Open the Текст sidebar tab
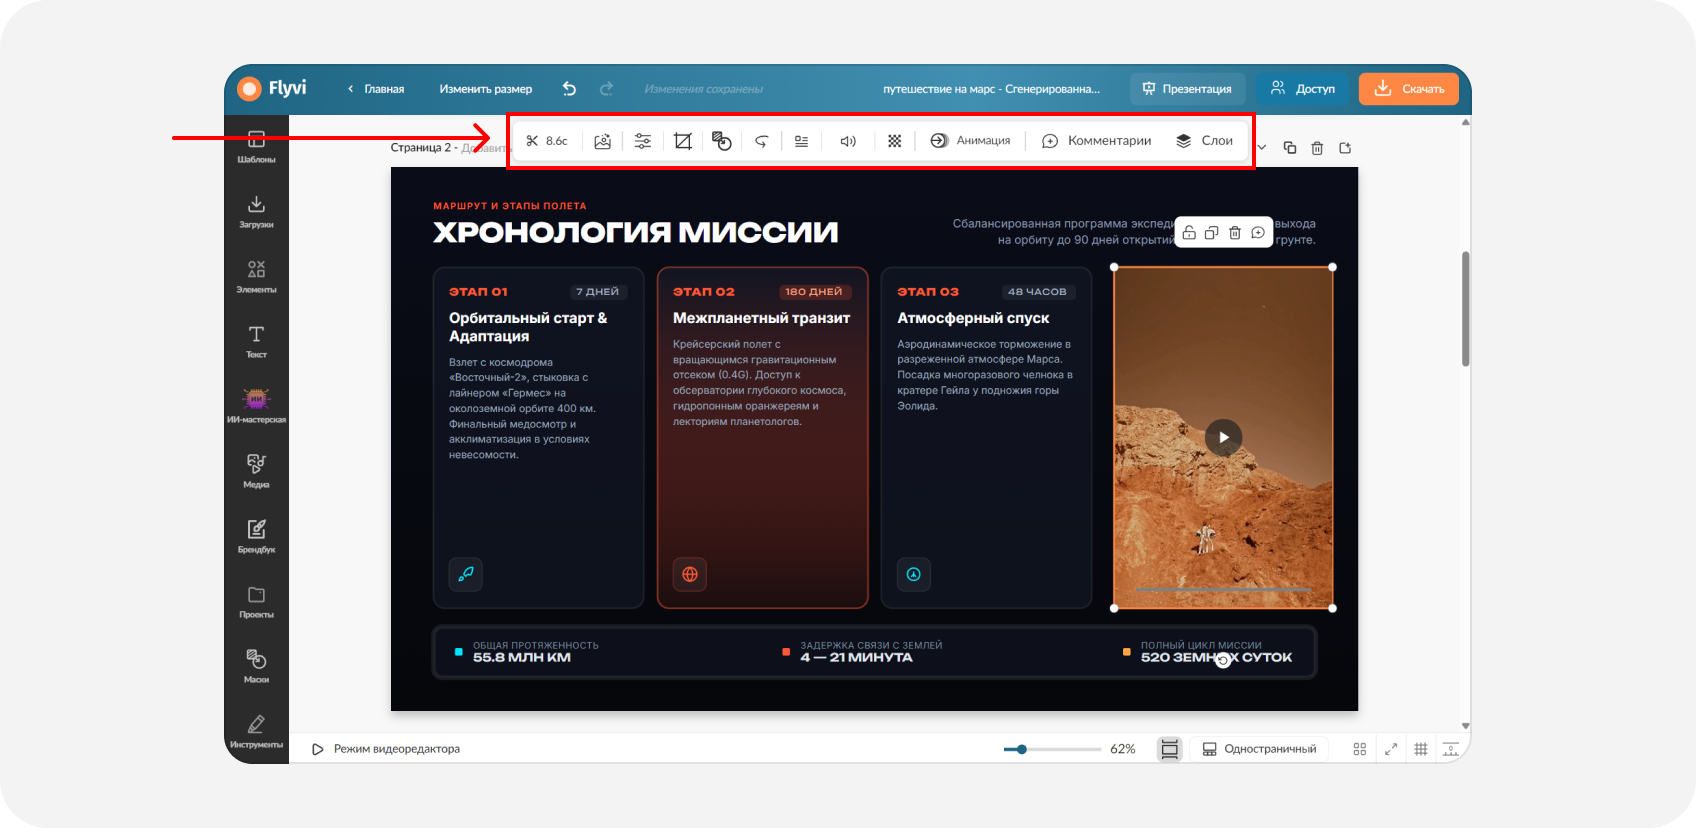 (256, 342)
